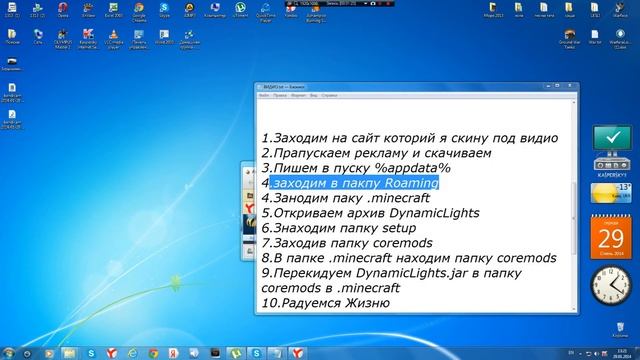Click the red Я Yandex icon in the taskbar
This screenshot has height=360, width=640.
[x=173, y=353]
